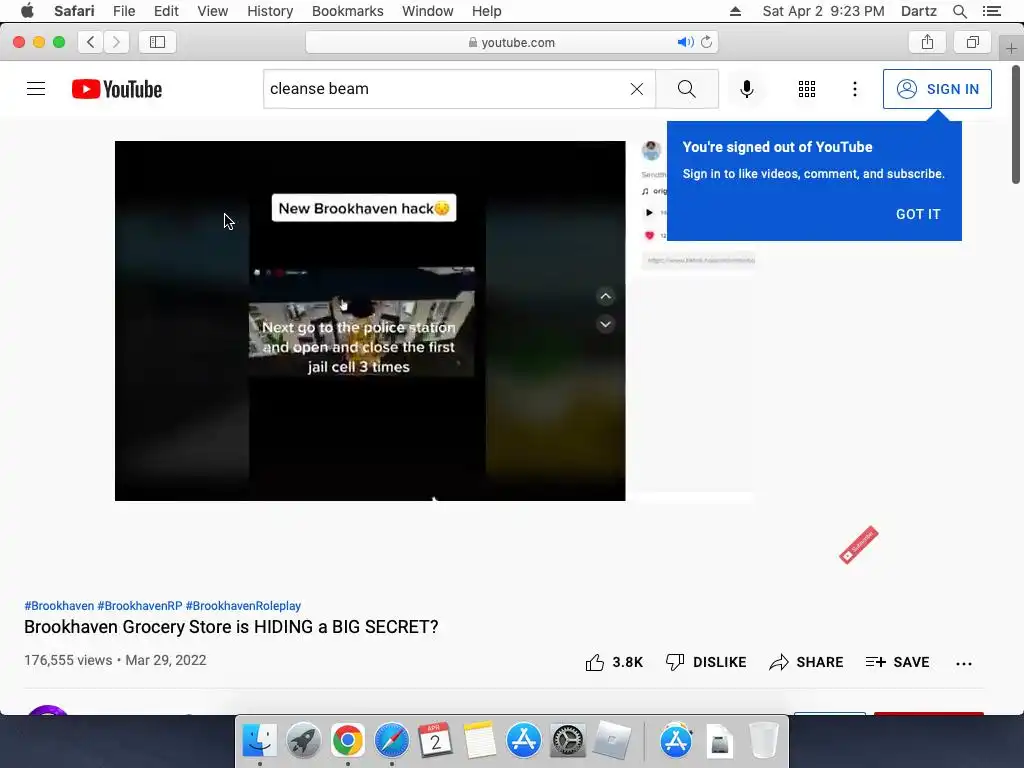Screen dimensions: 1024x768
Task: Click the magnifier search button
Action: coord(686,89)
